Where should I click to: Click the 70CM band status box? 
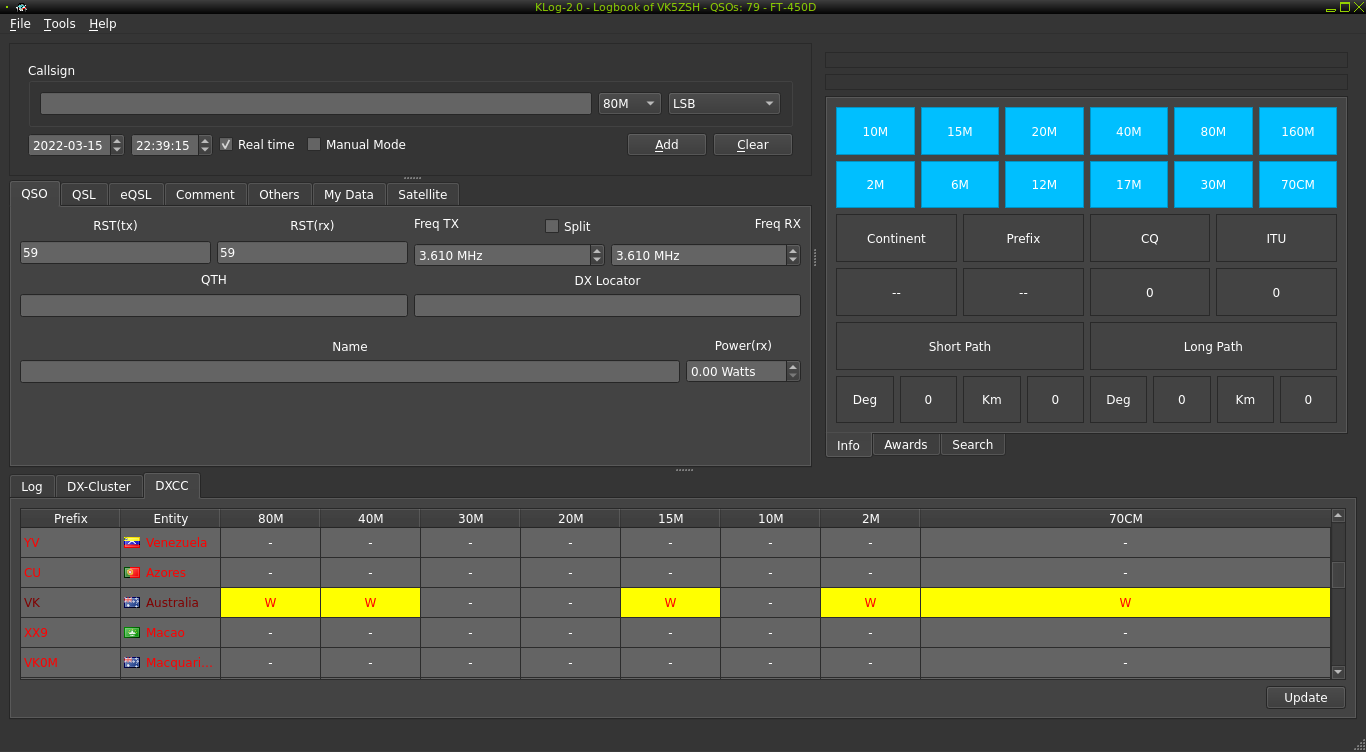tap(1298, 185)
